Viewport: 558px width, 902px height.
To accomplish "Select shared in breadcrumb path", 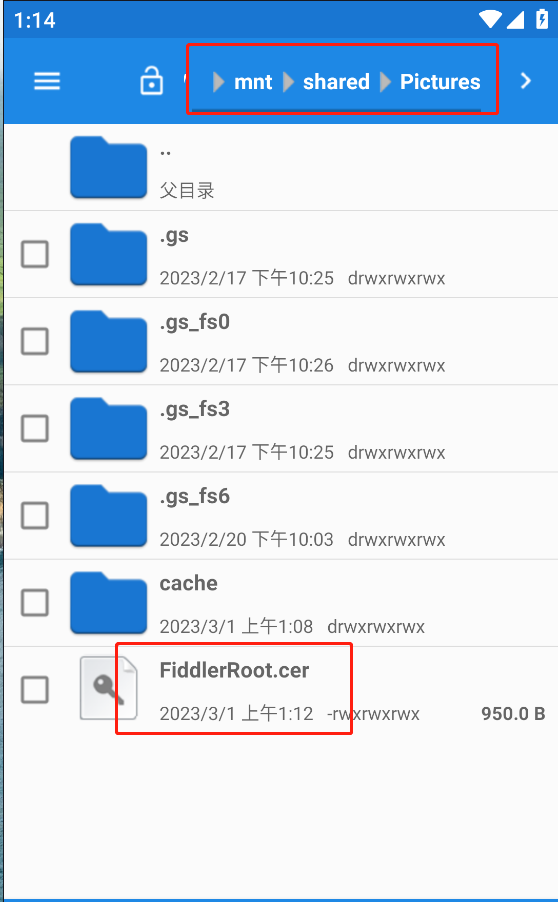I will pyautogui.click(x=337, y=82).
